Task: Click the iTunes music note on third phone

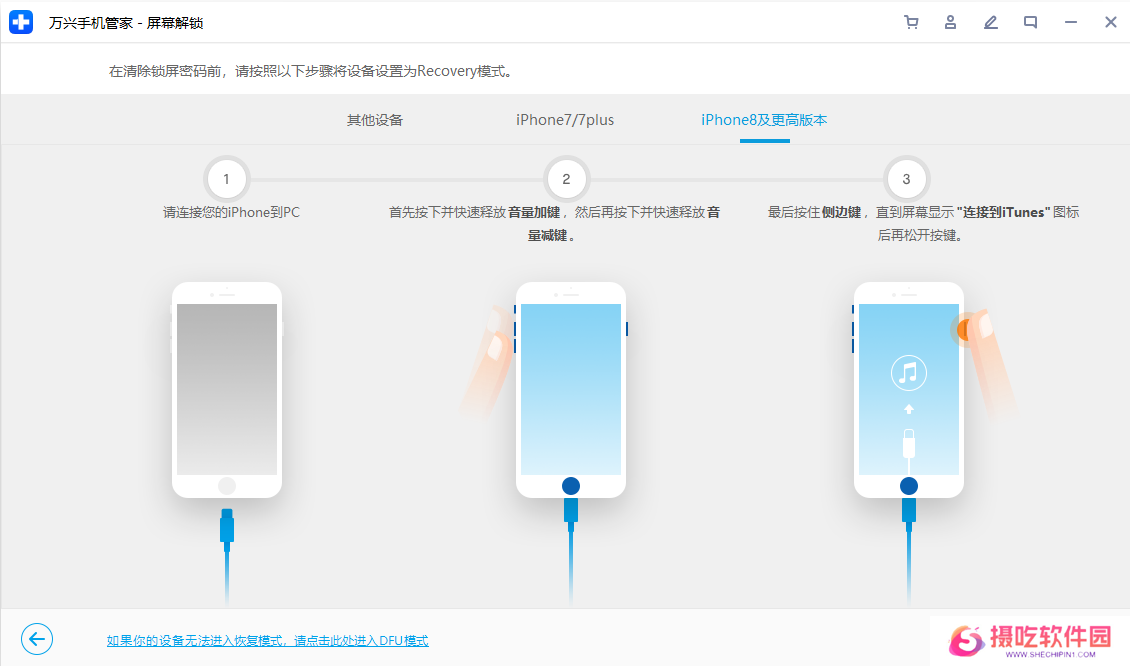Action: tap(908, 373)
